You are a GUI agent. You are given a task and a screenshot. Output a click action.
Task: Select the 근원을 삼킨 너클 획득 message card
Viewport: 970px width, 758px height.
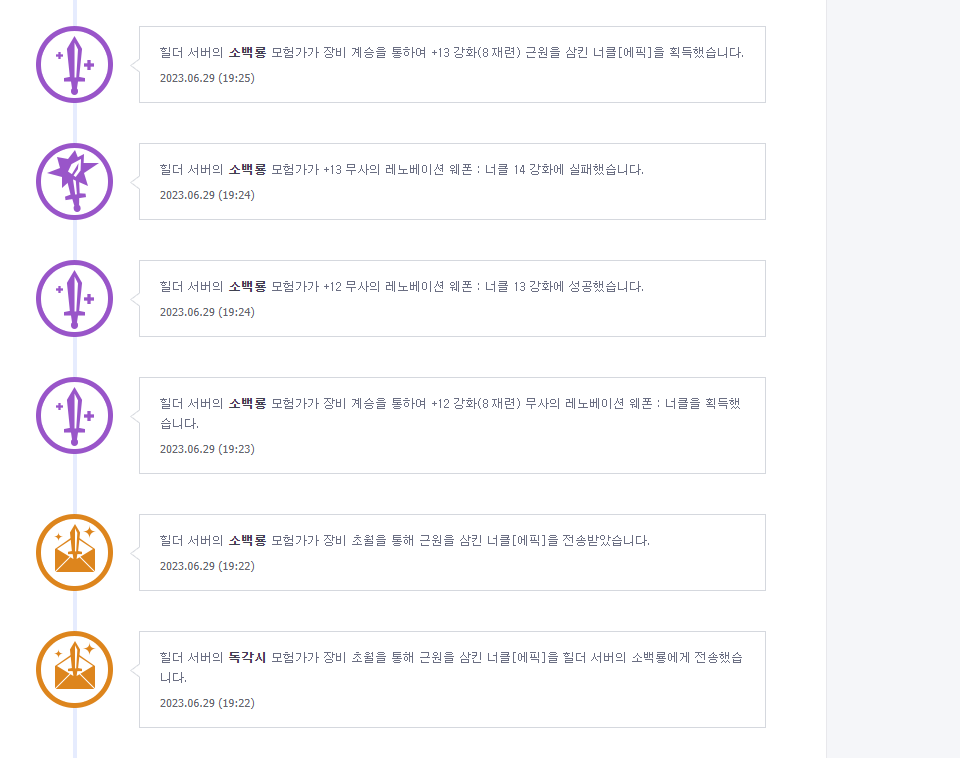click(452, 64)
